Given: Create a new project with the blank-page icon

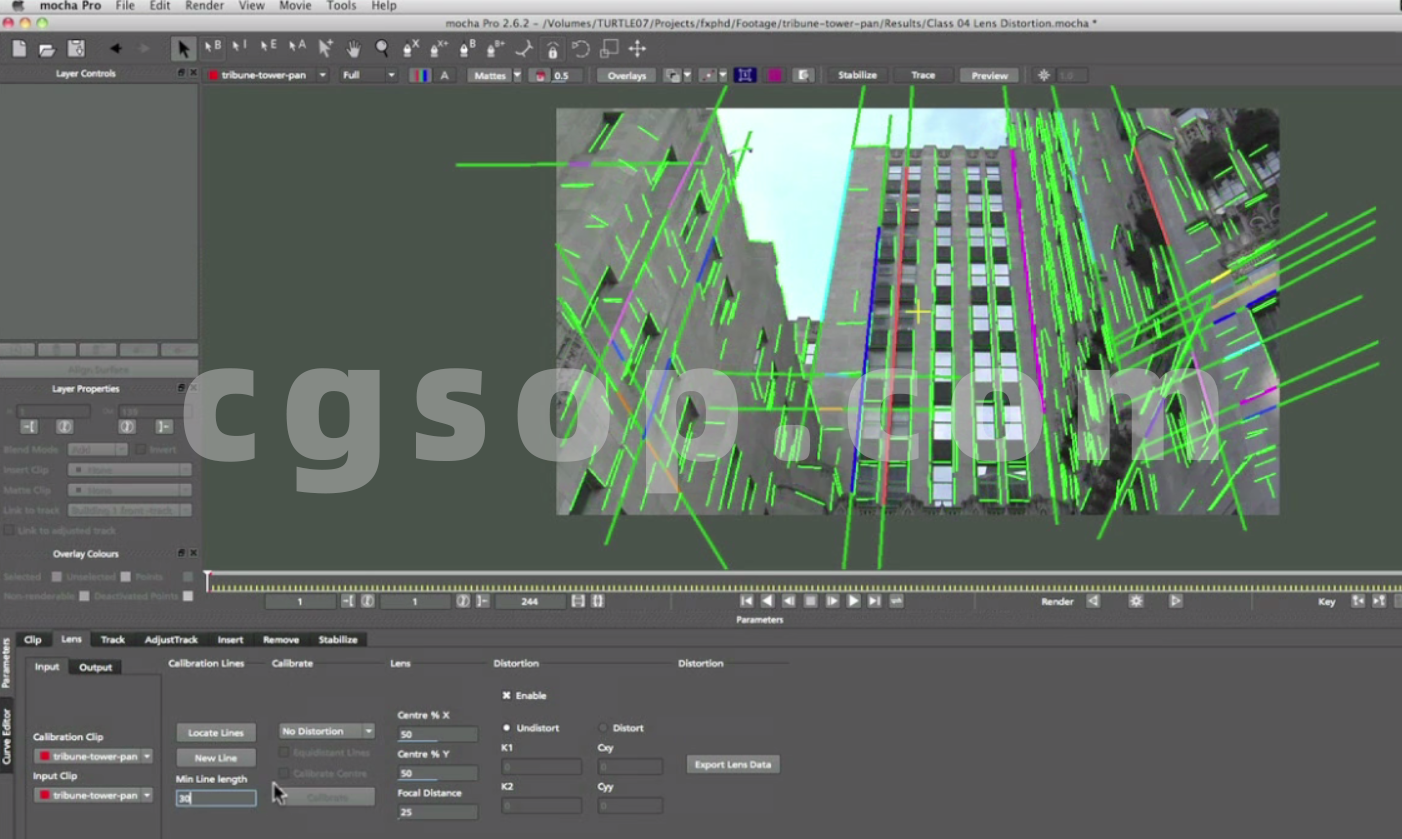Looking at the screenshot, I should 20,48.
